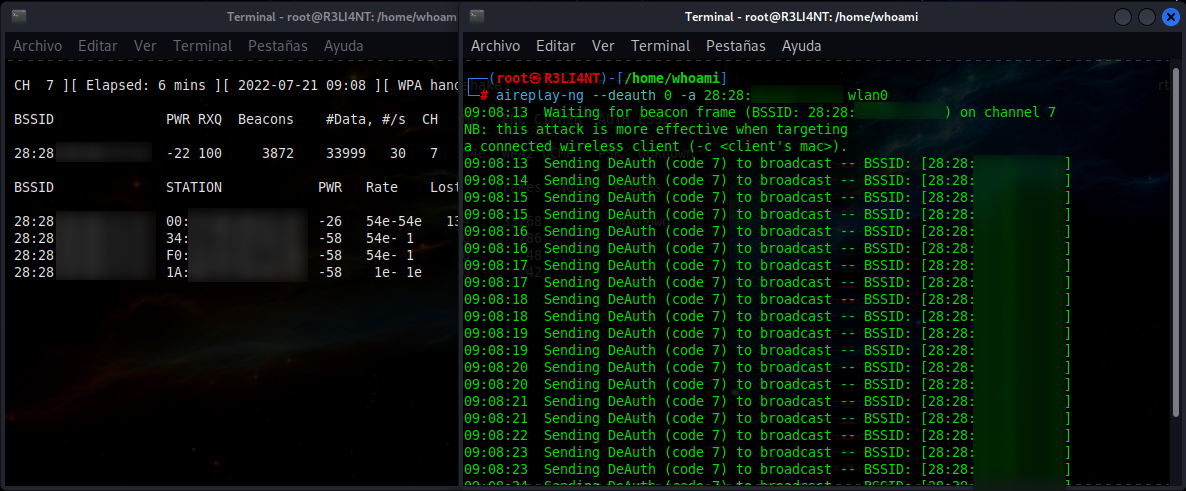Click 'NB: this attack is more effective' line
The width and height of the screenshot is (1186, 491).
pos(656,129)
